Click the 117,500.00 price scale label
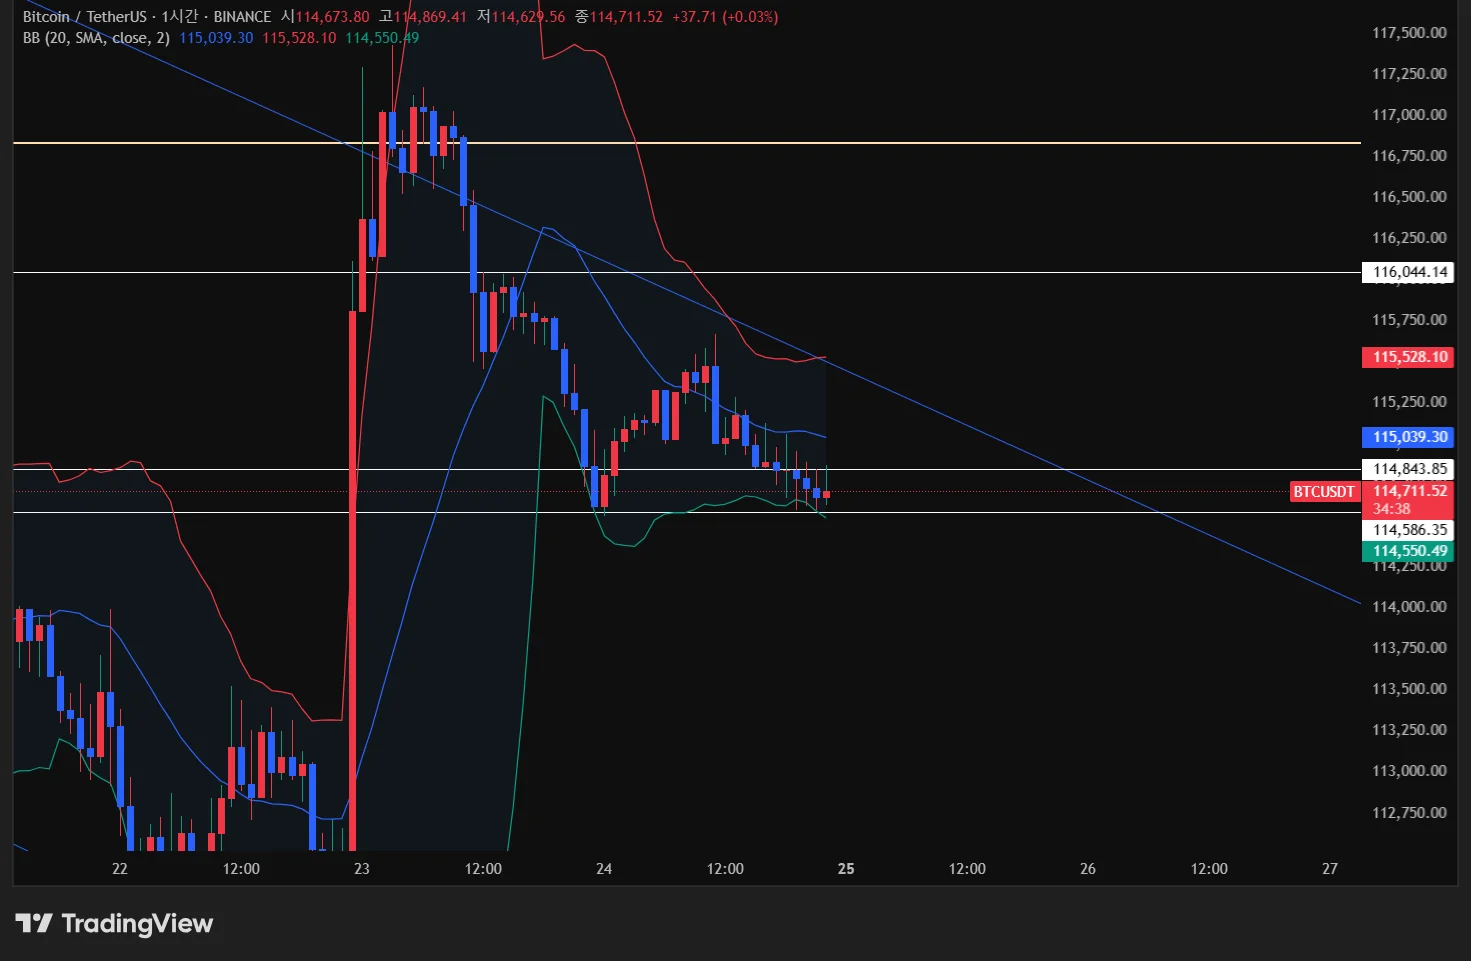The image size is (1471, 961). click(1409, 33)
